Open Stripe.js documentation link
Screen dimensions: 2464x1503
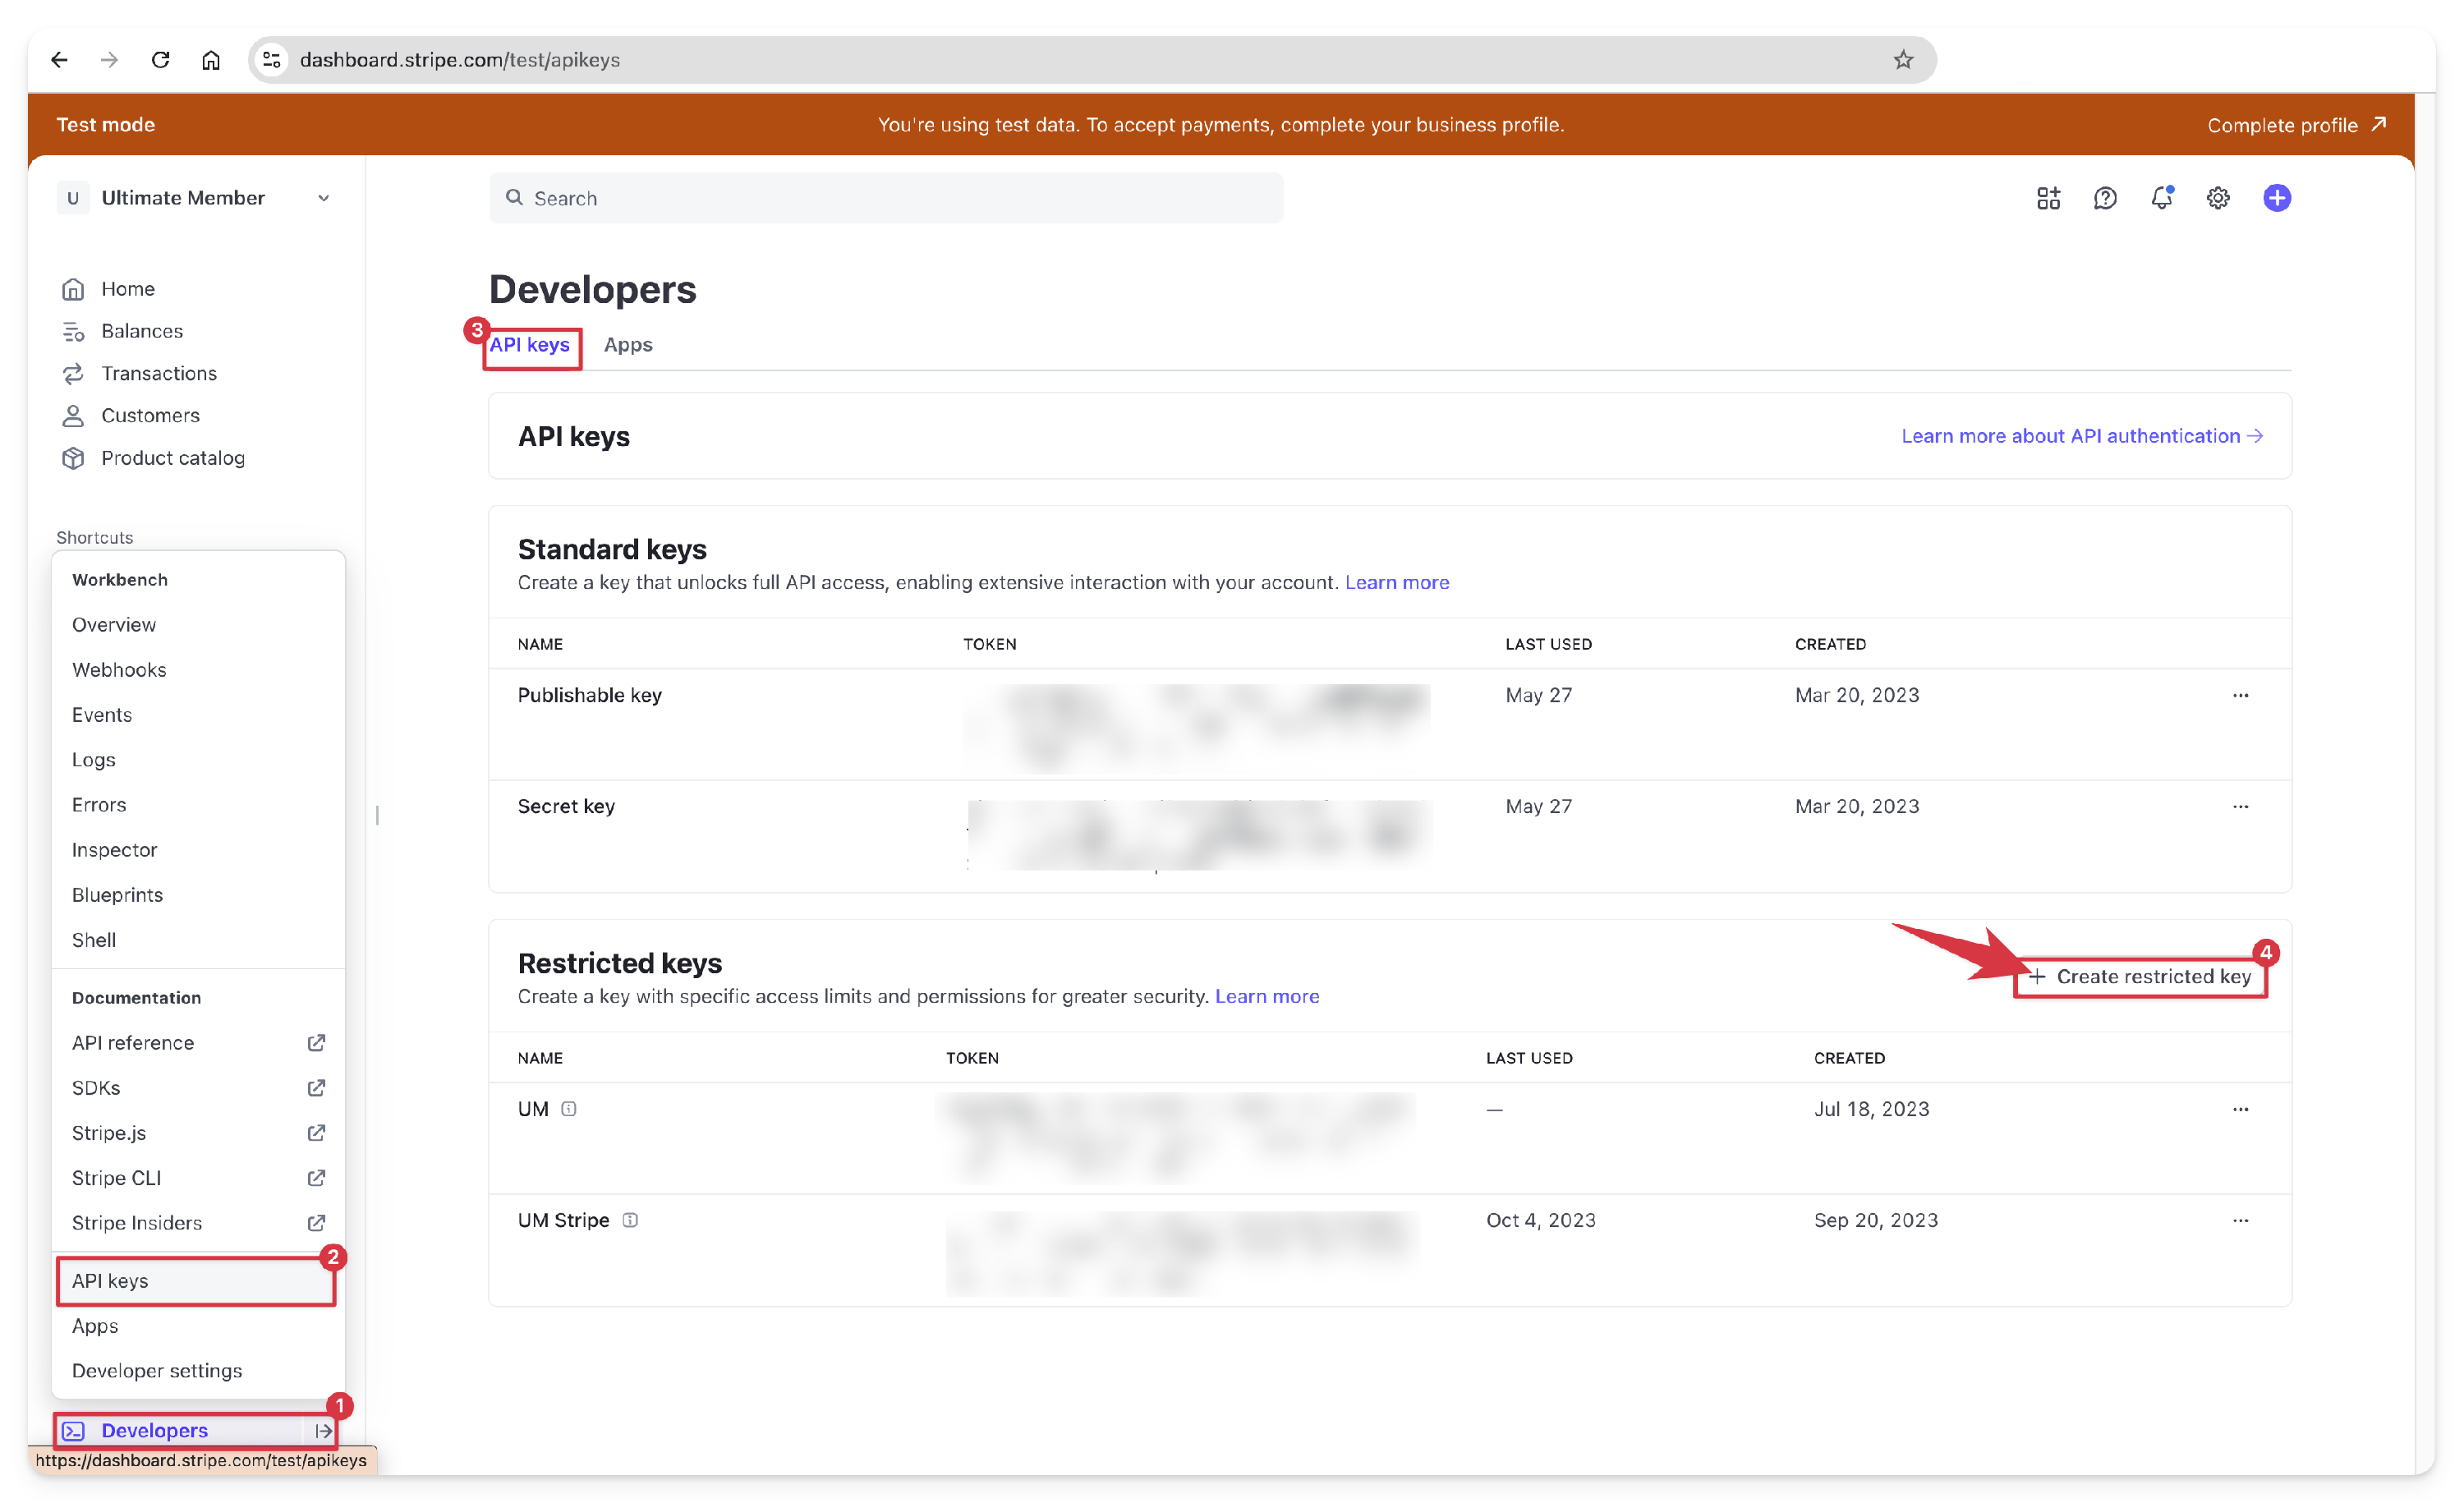tap(198, 1132)
